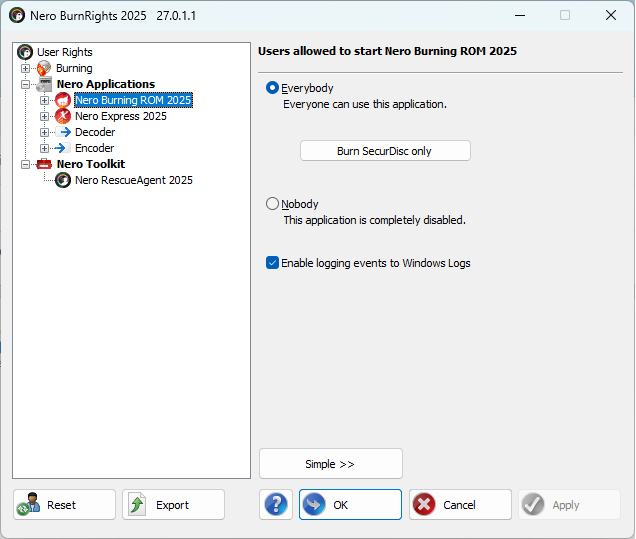Reset user rights with Reset button
636x539 pixels.
64,505
